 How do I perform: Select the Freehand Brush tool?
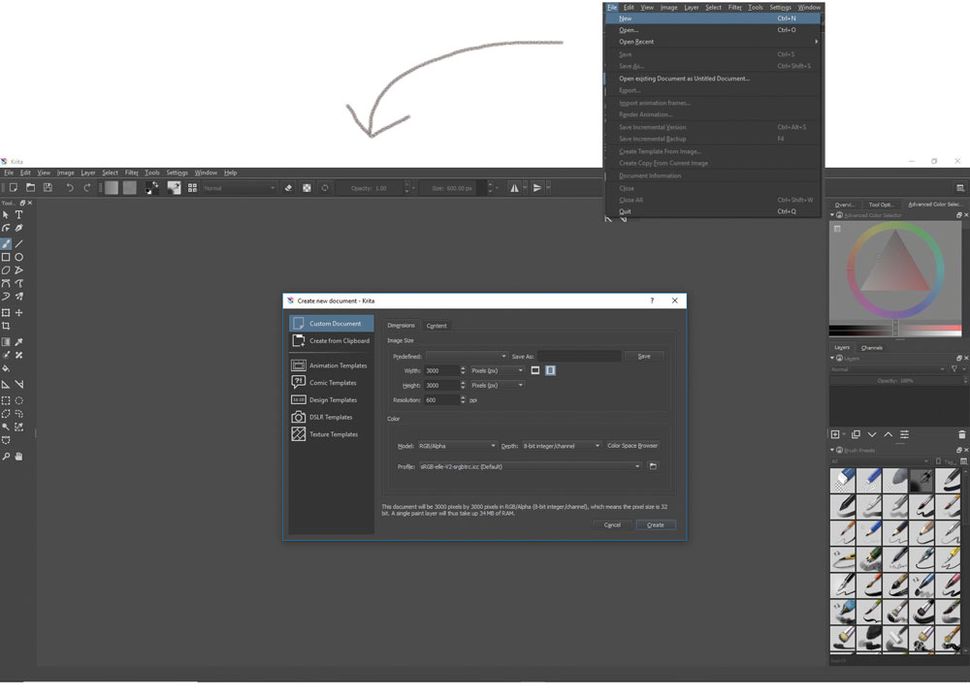click(6, 242)
